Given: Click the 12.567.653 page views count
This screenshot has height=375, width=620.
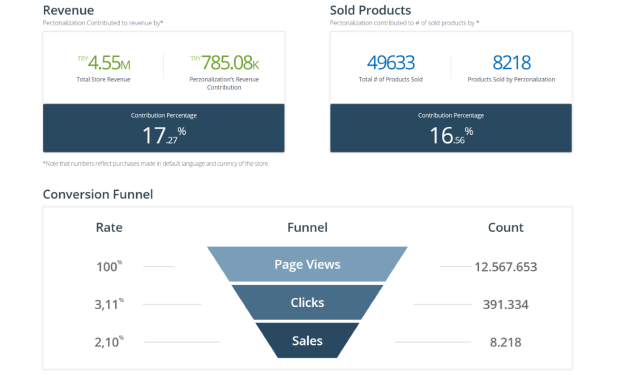Looking at the screenshot, I should tap(506, 267).
